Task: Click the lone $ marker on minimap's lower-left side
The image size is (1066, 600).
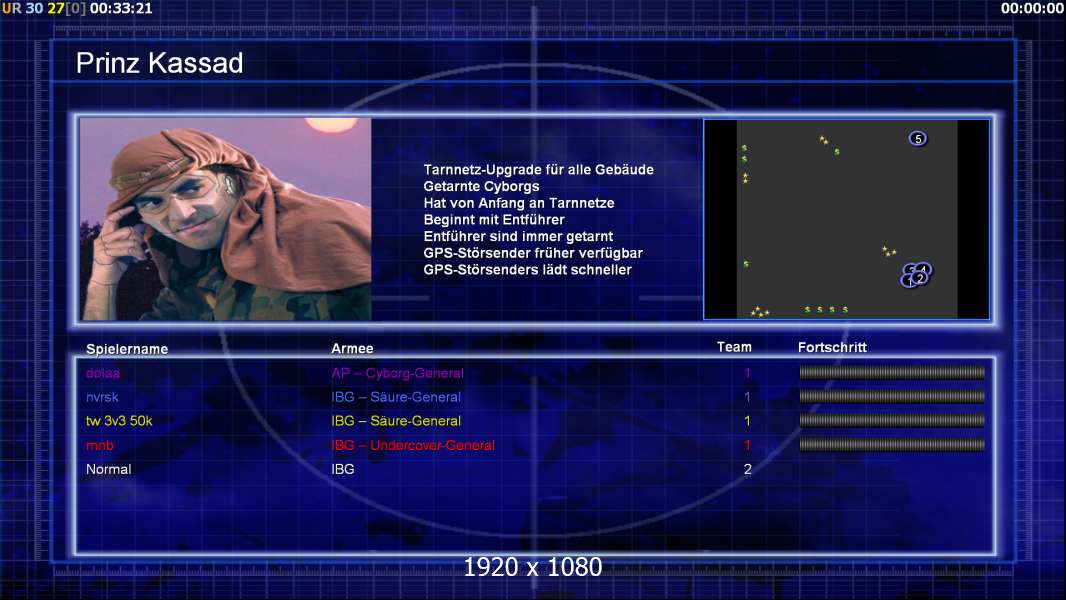Action: click(746, 264)
